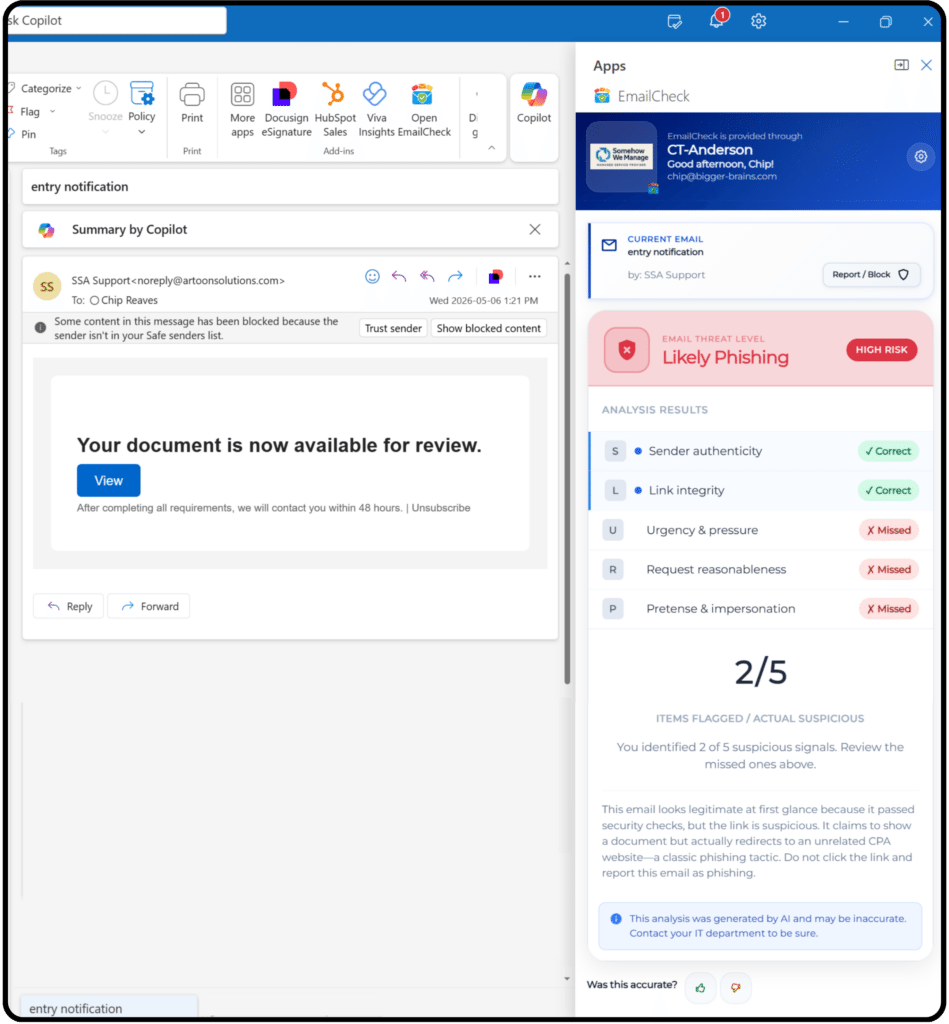This screenshot has height=1024, width=949.
Task: Select Request reasonableness analysis row
Action: (761, 569)
